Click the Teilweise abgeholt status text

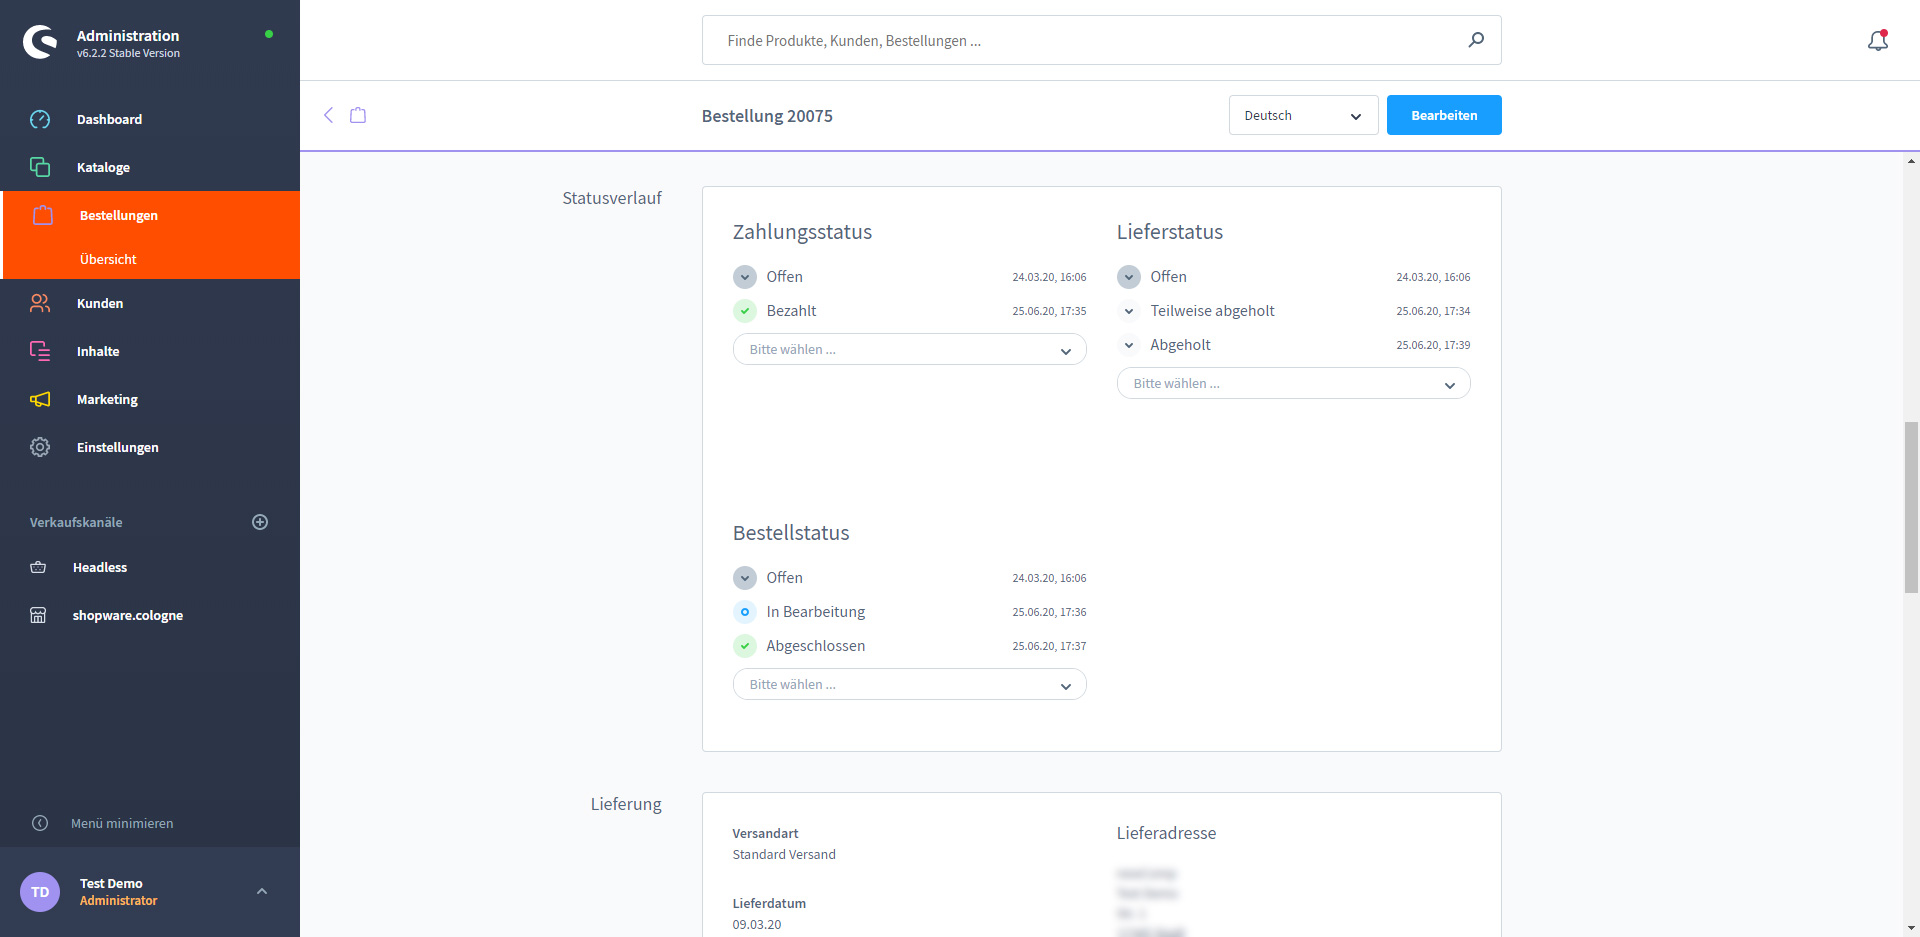pyautogui.click(x=1212, y=311)
